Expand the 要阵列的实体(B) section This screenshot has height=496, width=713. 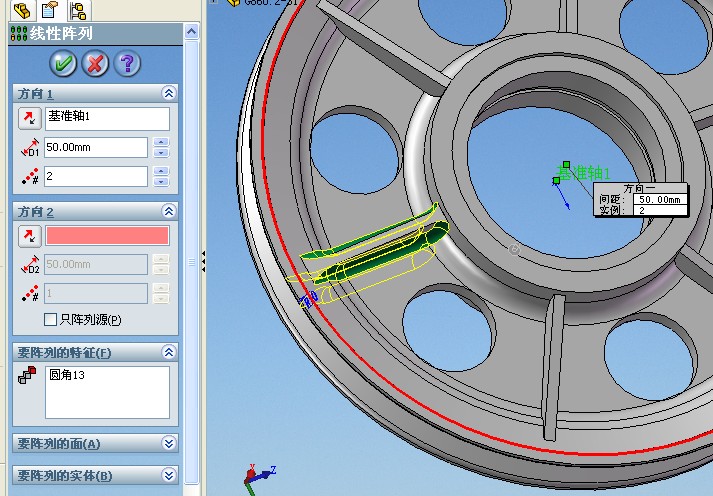(169, 476)
